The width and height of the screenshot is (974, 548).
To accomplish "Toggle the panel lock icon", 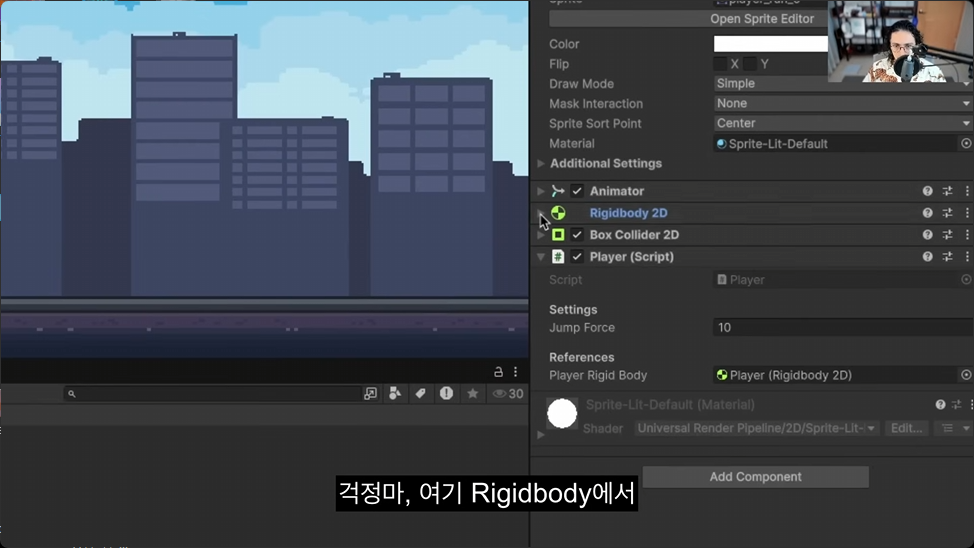I will (x=498, y=372).
